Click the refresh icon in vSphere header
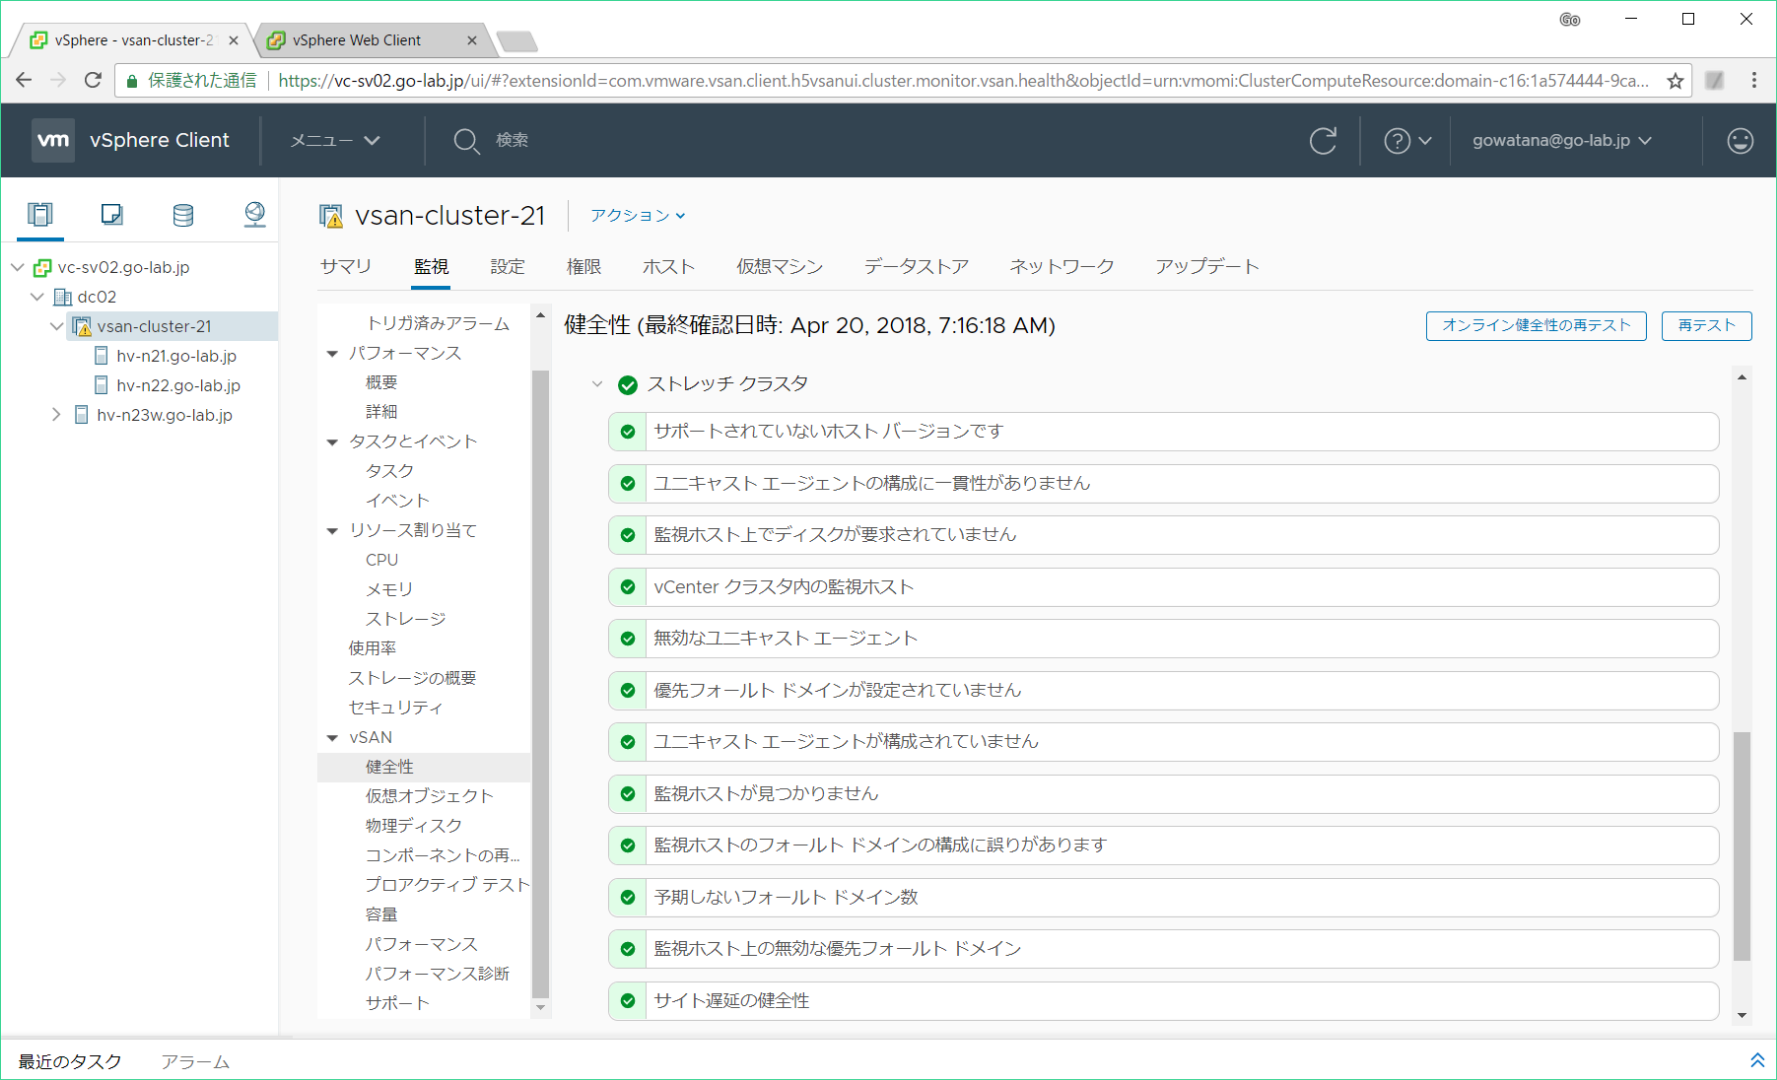The image size is (1777, 1080). (x=1323, y=141)
